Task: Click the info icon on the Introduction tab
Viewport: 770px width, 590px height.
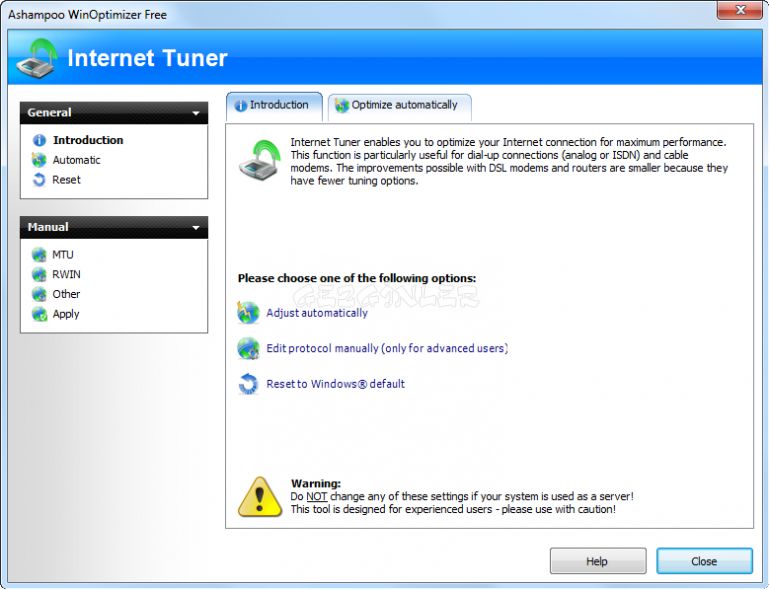Action: (241, 106)
